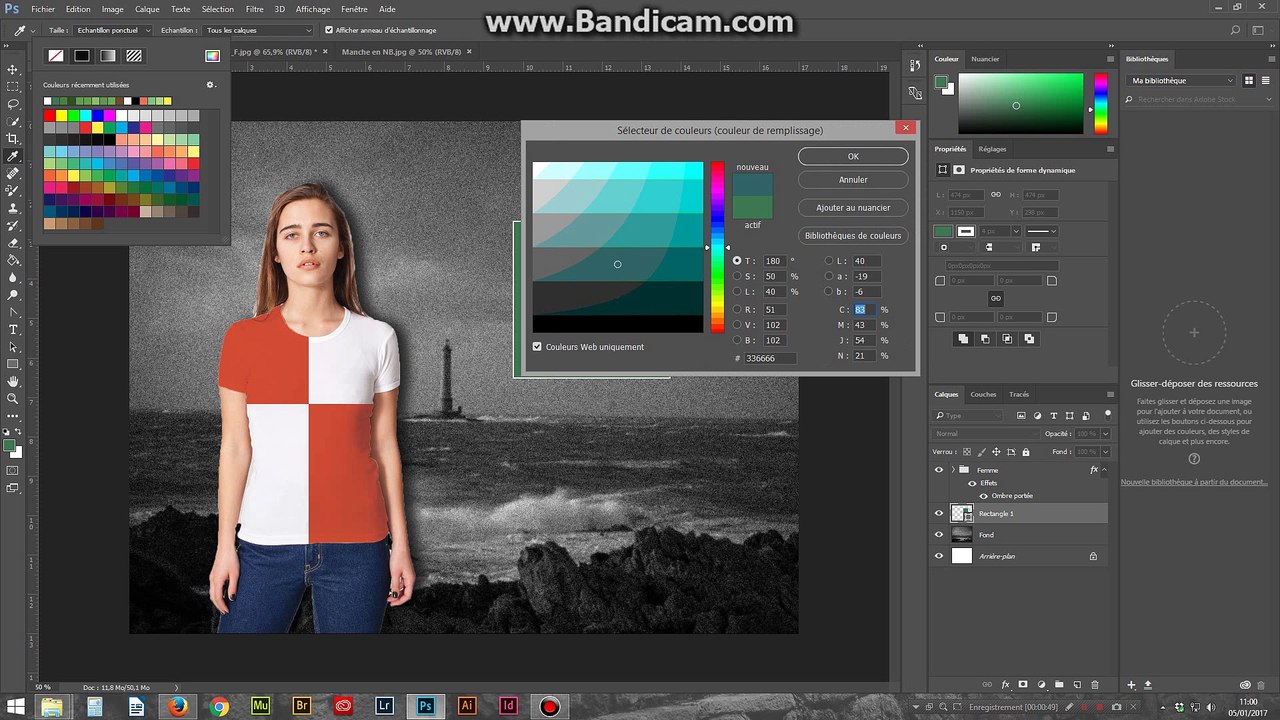Select the Hand tool
Viewport: 1280px width, 720px height.
click(x=13, y=381)
